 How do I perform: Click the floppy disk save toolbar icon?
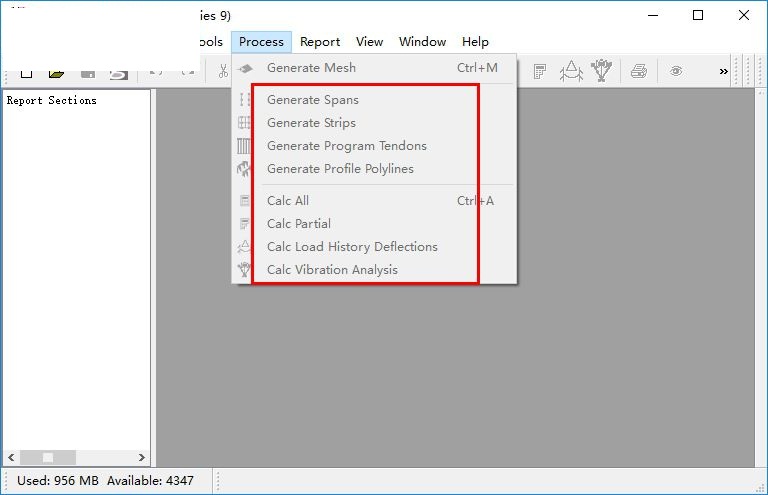[x=88, y=74]
